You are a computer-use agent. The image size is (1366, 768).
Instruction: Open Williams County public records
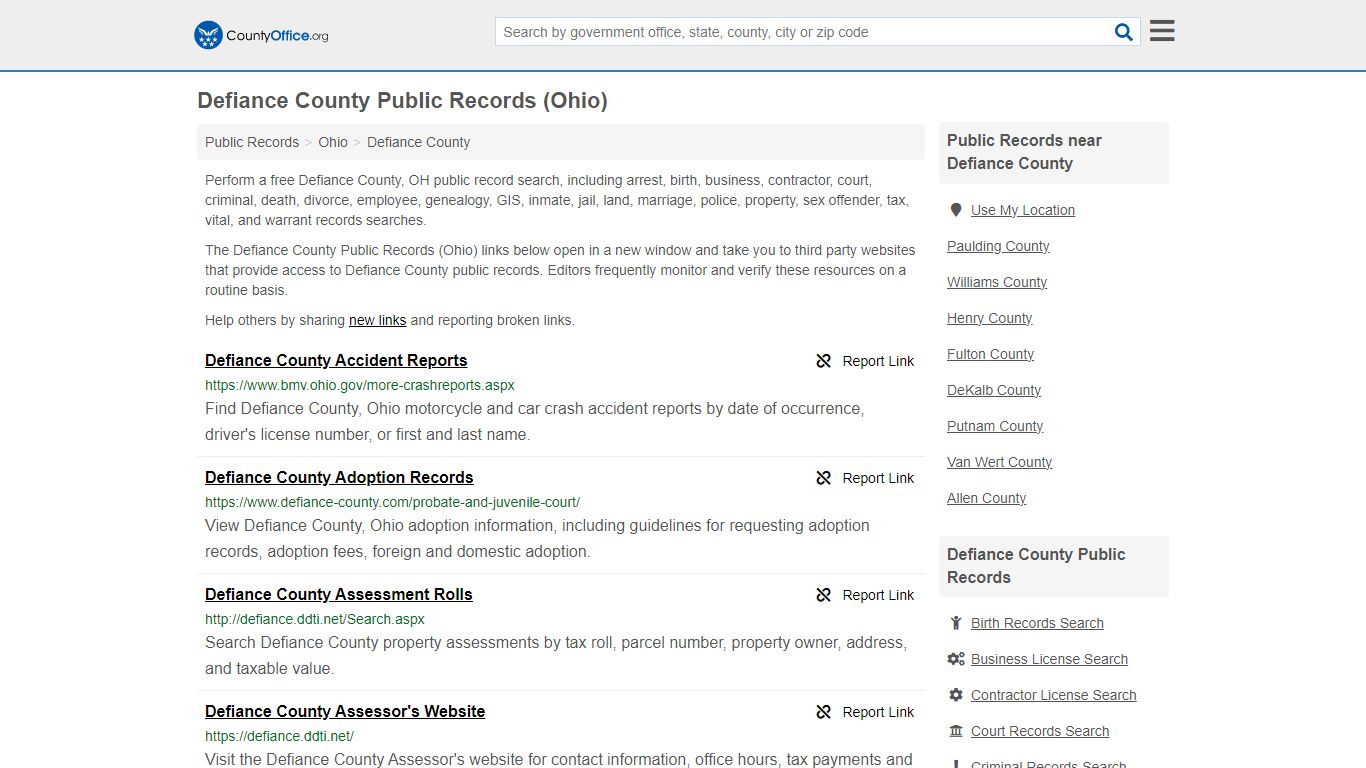click(997, 282)
